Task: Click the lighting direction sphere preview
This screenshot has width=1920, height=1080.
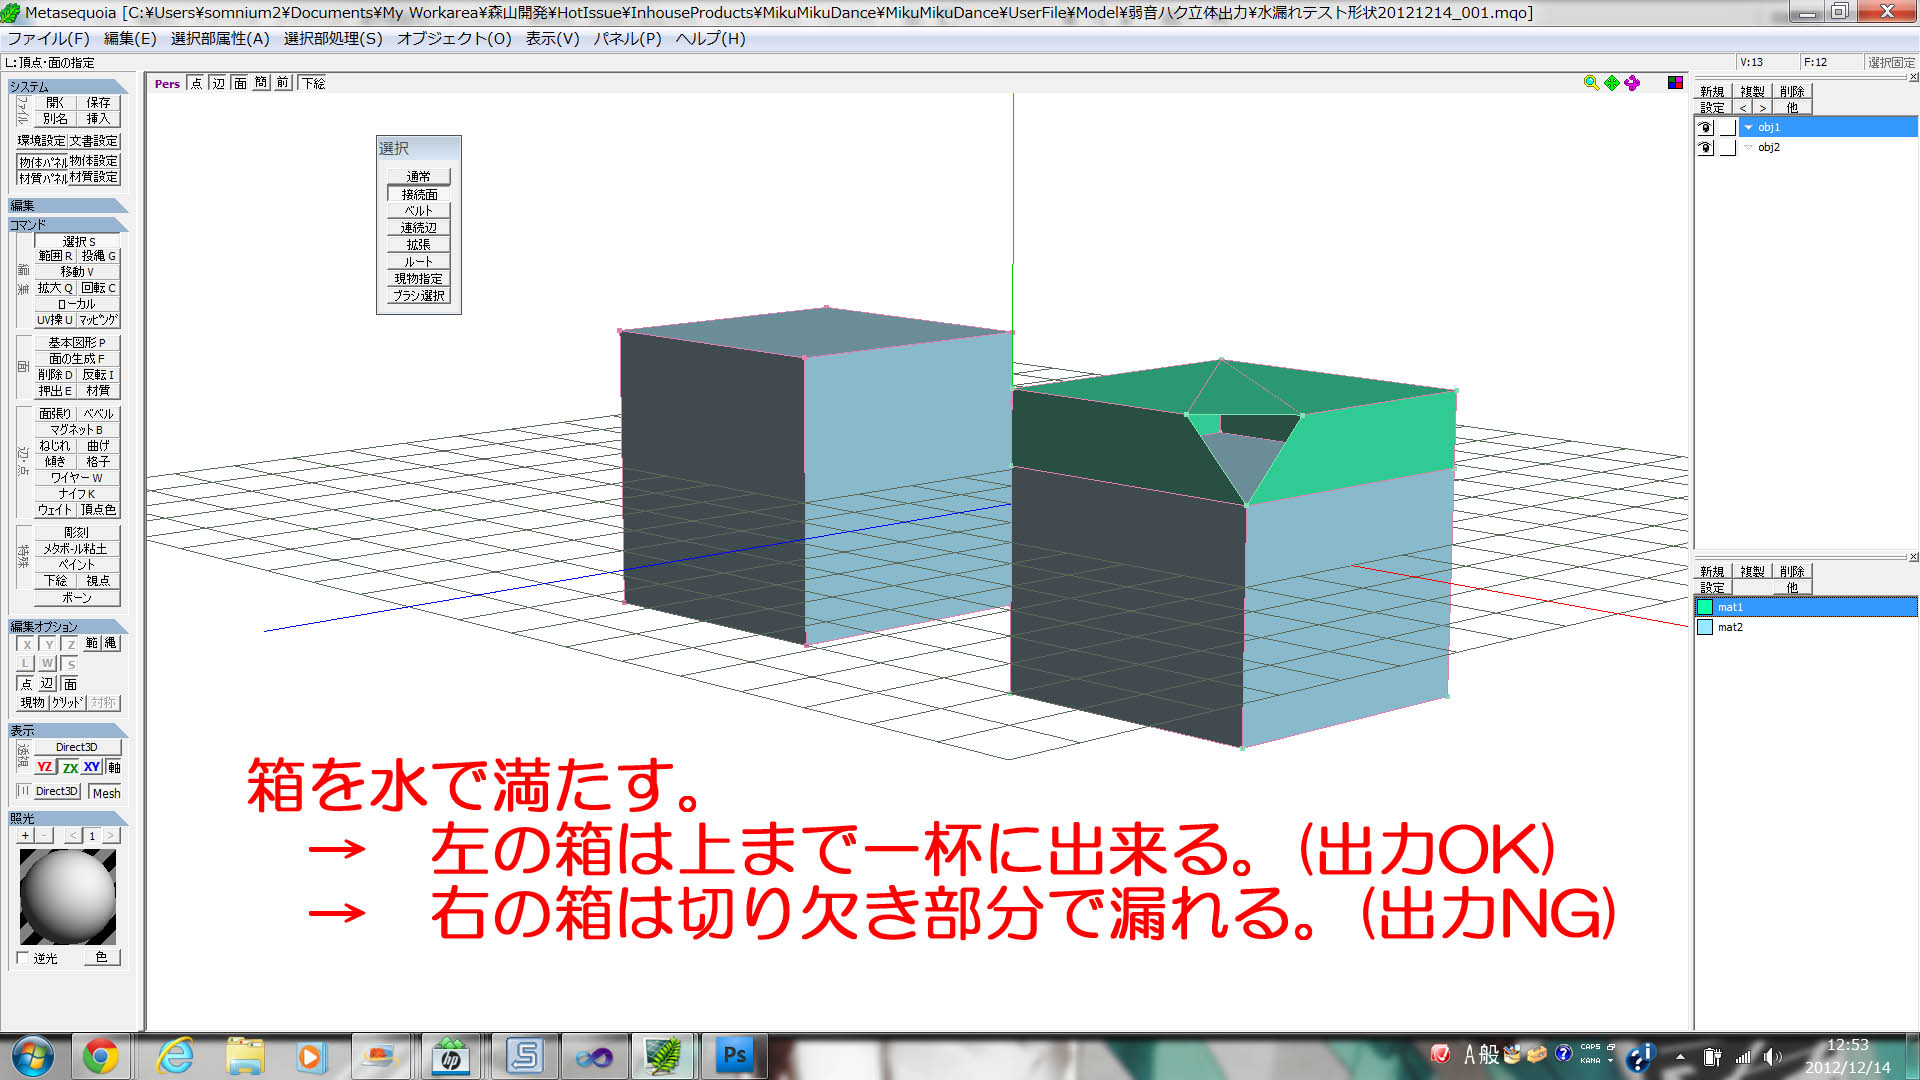Action: click(67, 897)
